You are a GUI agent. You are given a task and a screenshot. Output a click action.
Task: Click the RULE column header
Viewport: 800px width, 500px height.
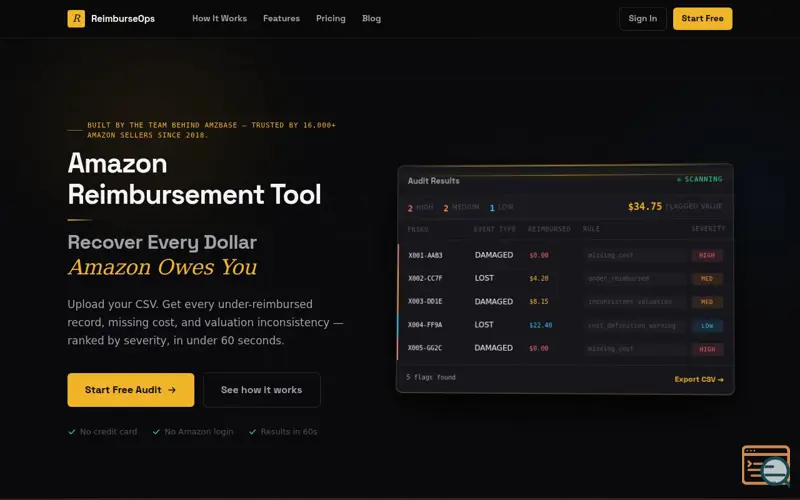[x=591, y=229]
